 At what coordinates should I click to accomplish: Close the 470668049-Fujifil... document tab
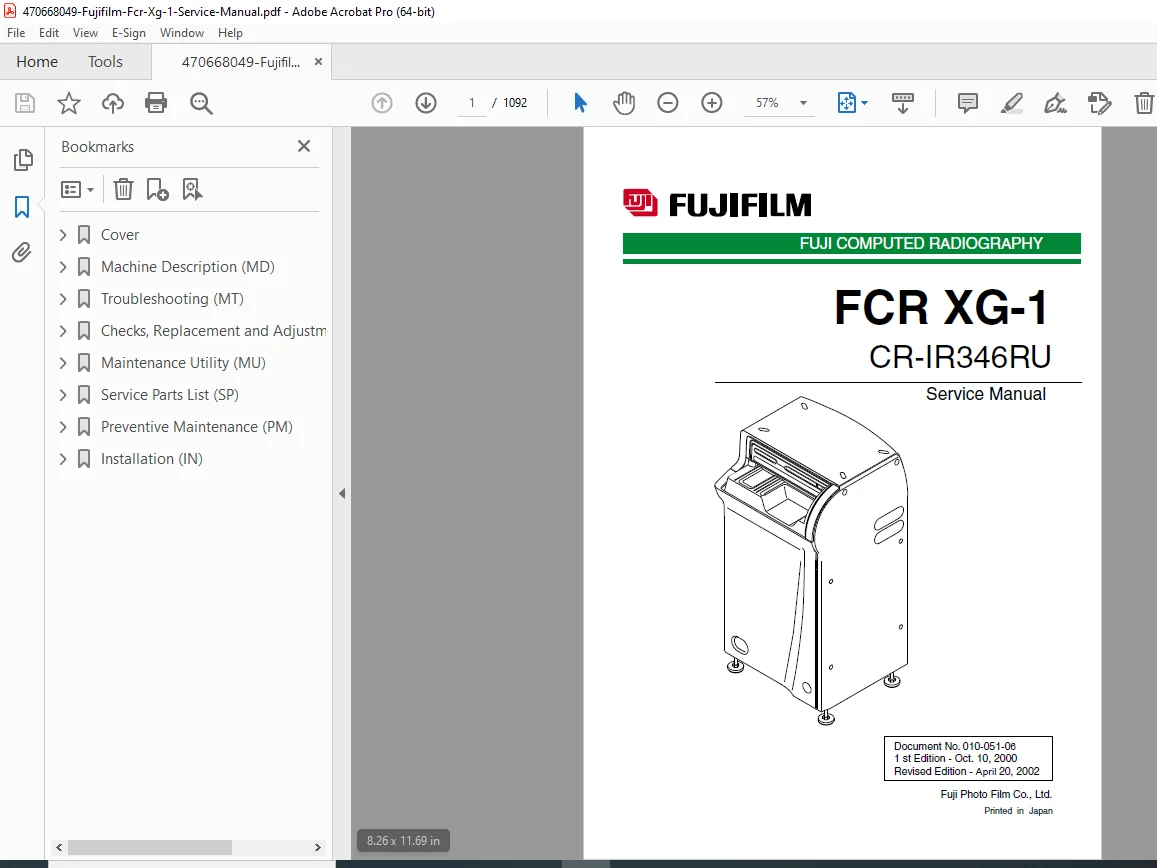click(318, 62)
